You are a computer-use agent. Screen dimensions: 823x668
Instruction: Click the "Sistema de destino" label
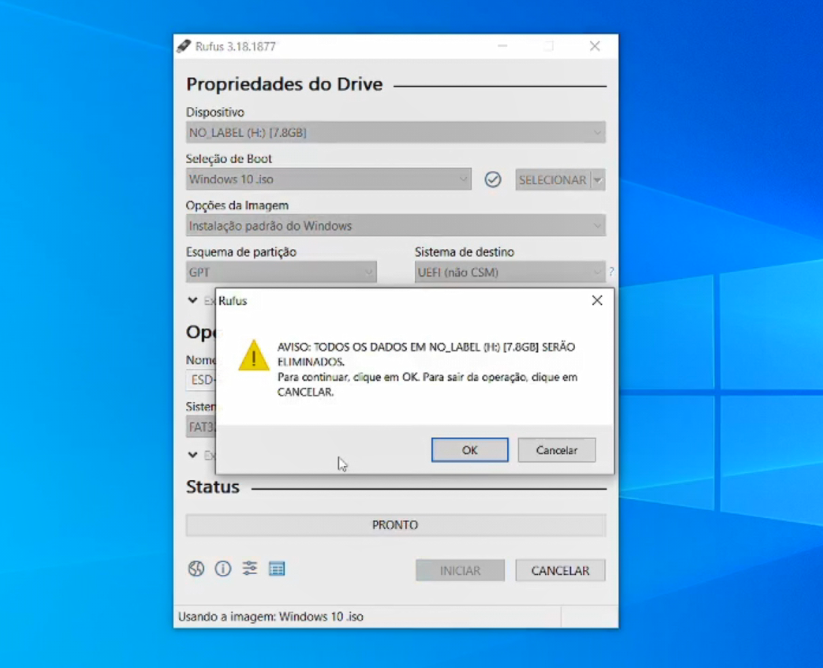click(465, 252)
